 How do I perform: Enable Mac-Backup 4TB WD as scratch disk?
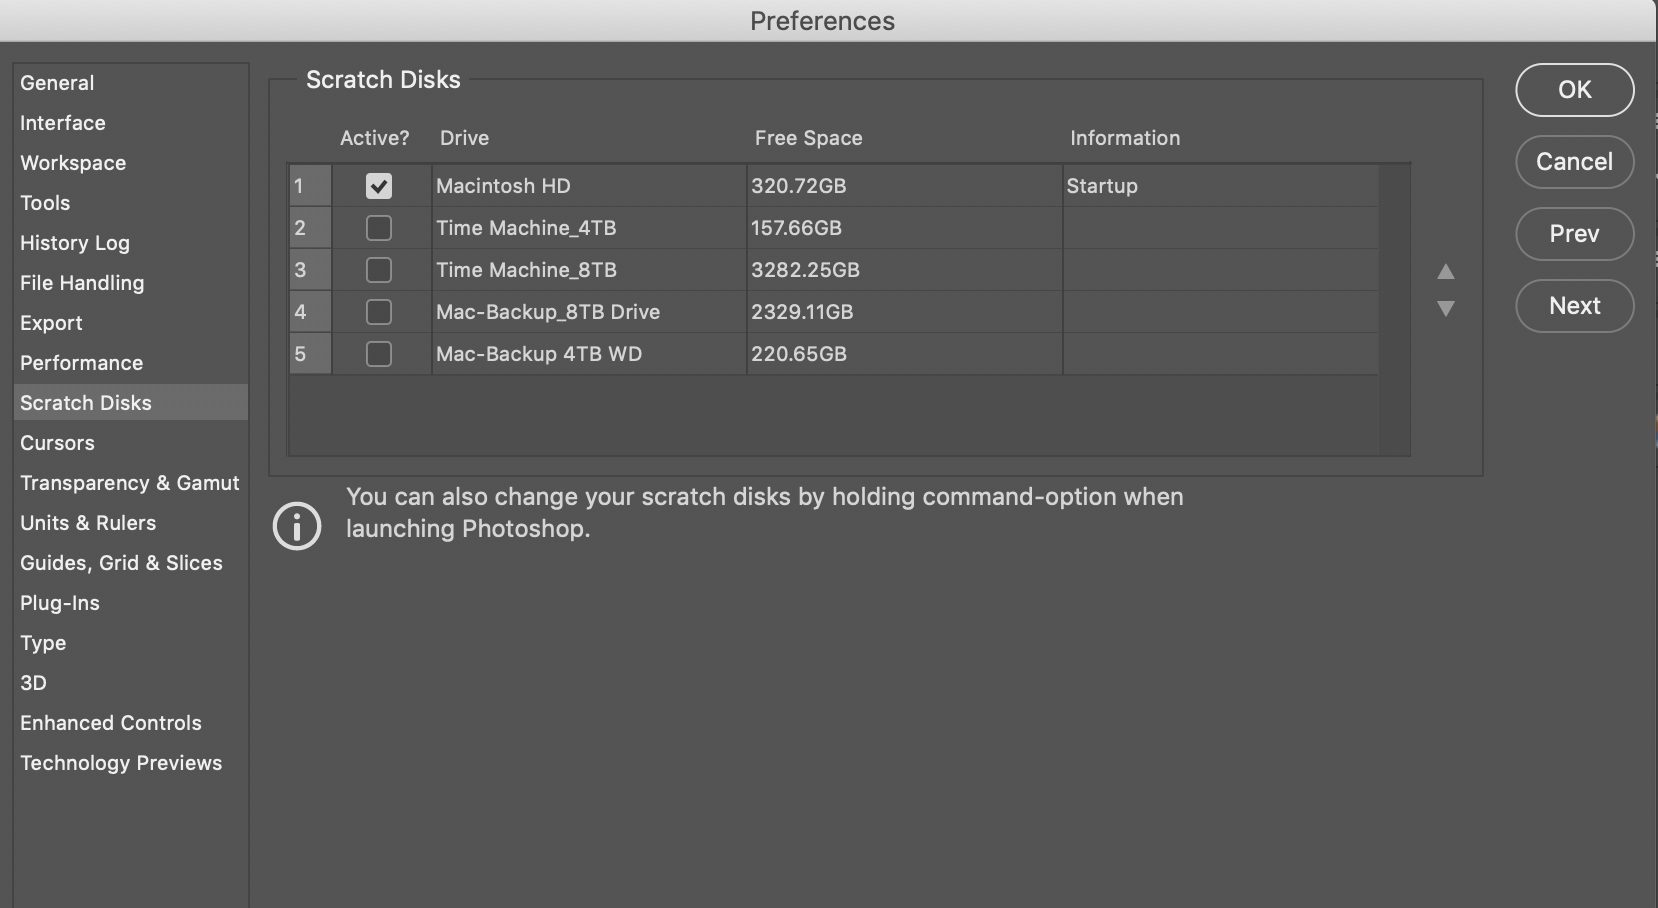(x=378, y=354)
